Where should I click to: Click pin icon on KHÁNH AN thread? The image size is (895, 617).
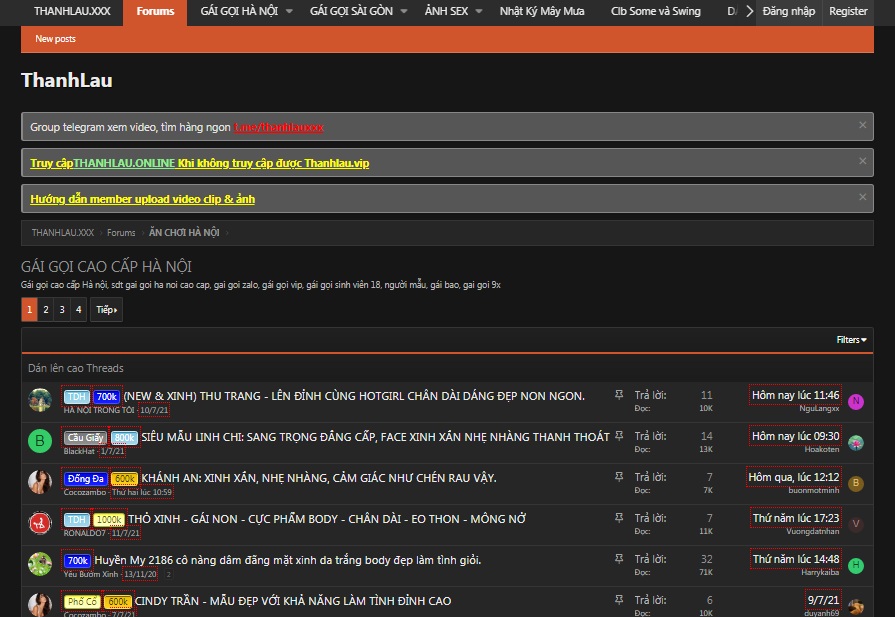pos(619,477)
